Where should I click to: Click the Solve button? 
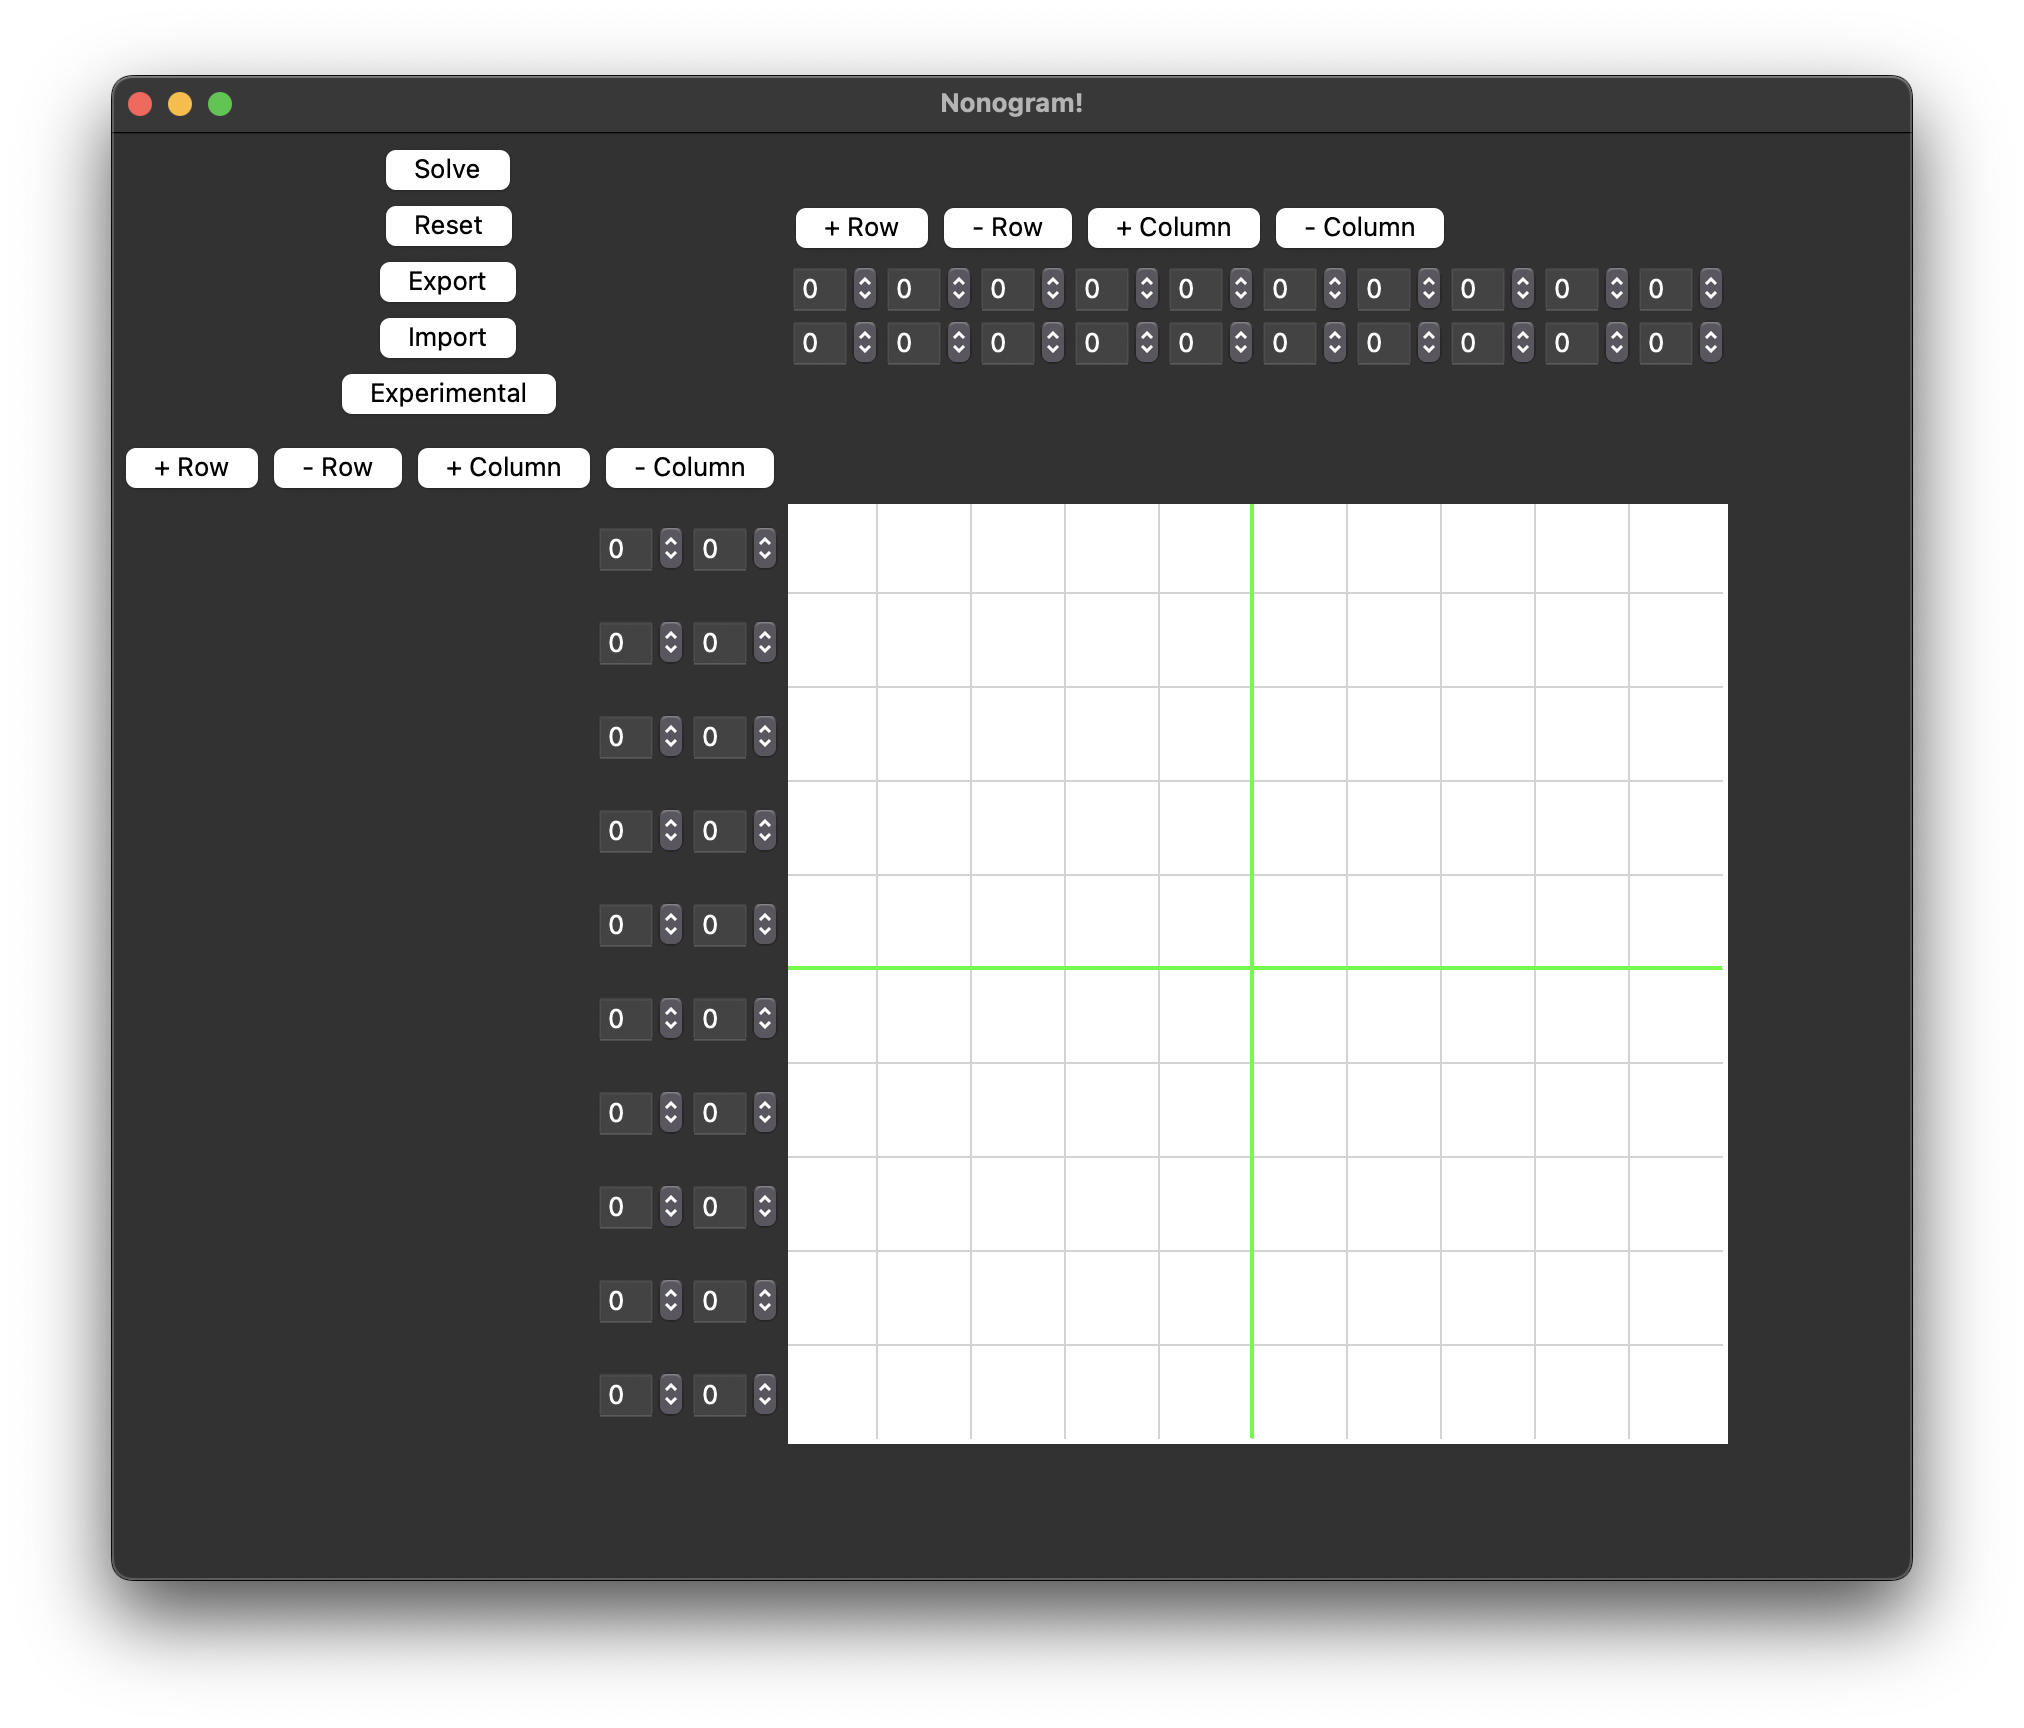pos(447,169)
